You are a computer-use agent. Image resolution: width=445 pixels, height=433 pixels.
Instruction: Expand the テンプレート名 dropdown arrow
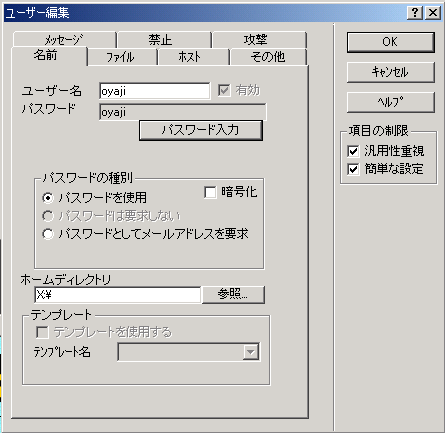coord(250,352)
